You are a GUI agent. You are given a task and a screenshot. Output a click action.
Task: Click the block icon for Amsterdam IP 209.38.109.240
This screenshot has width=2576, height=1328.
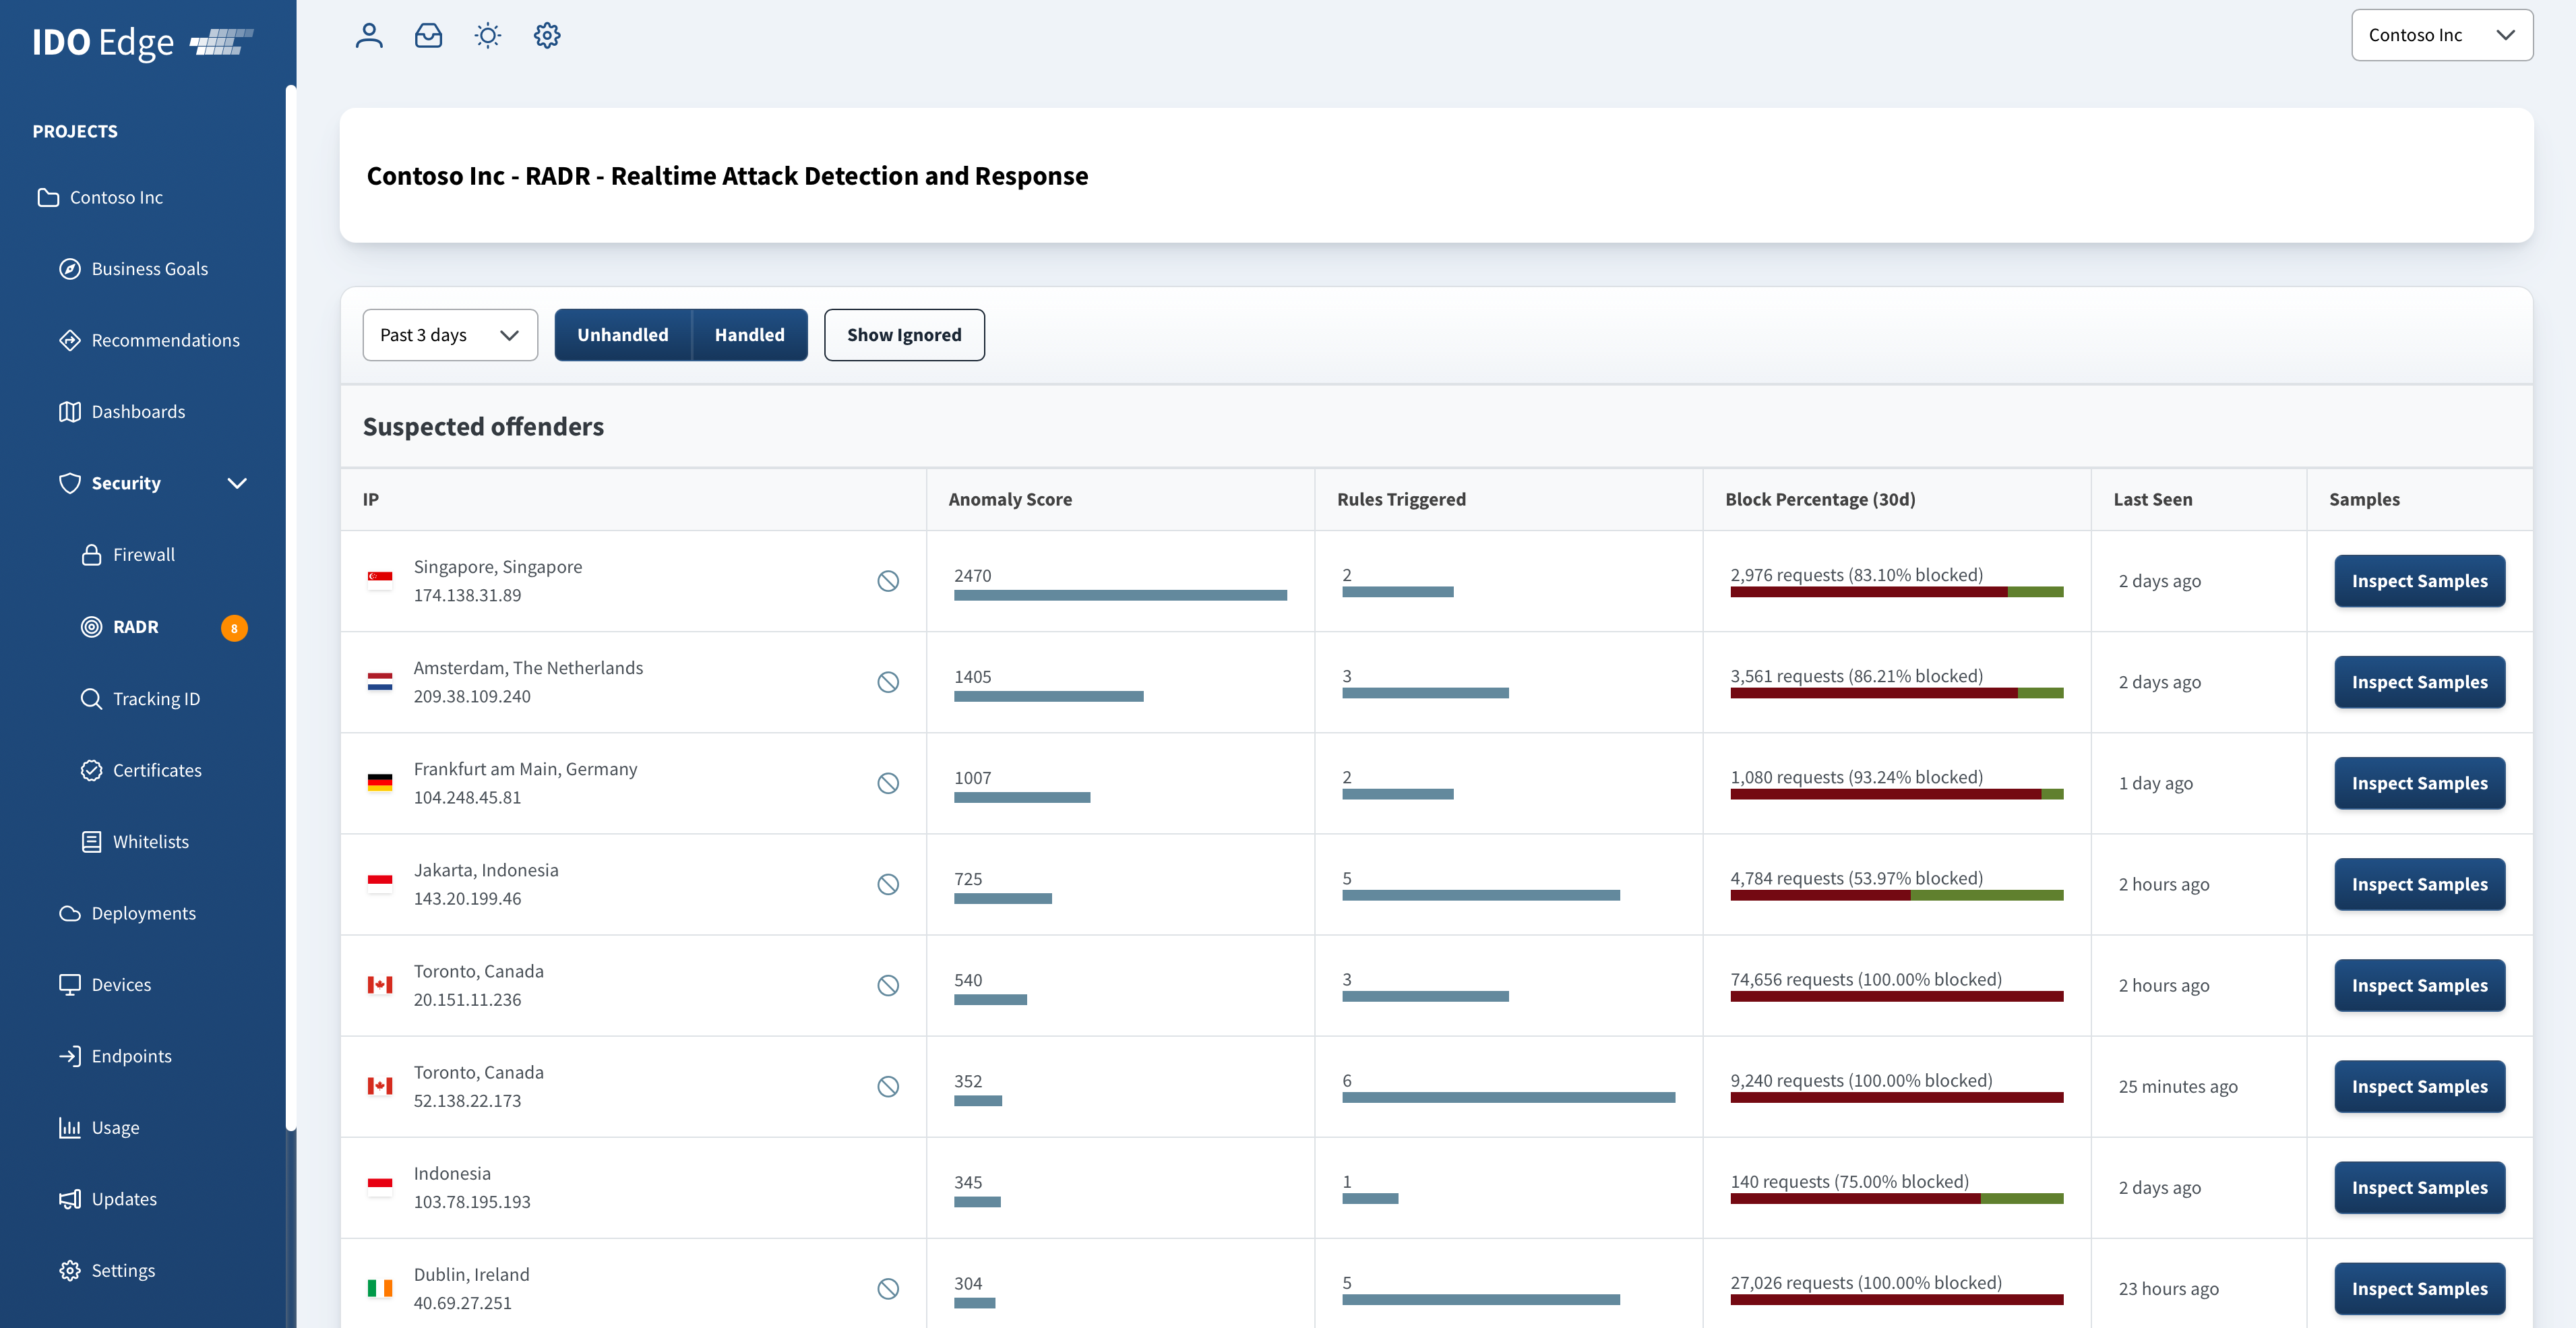[888, 682]
